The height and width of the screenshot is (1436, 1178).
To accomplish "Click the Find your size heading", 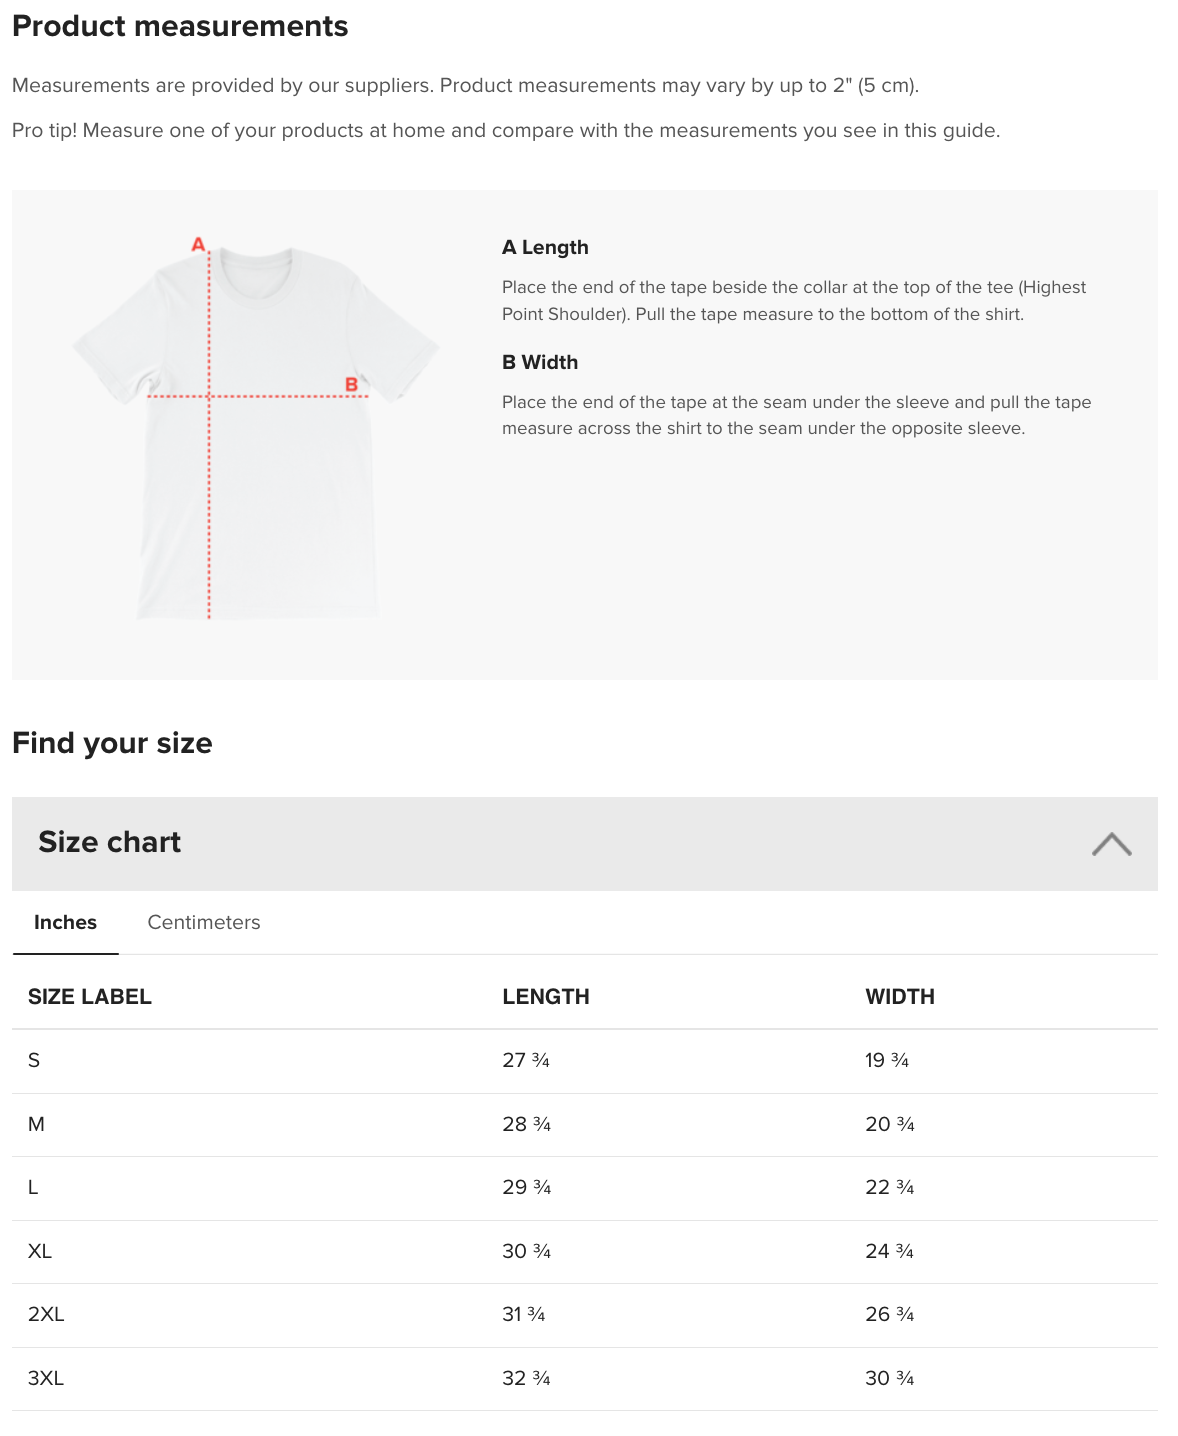I will coord(112,743).
